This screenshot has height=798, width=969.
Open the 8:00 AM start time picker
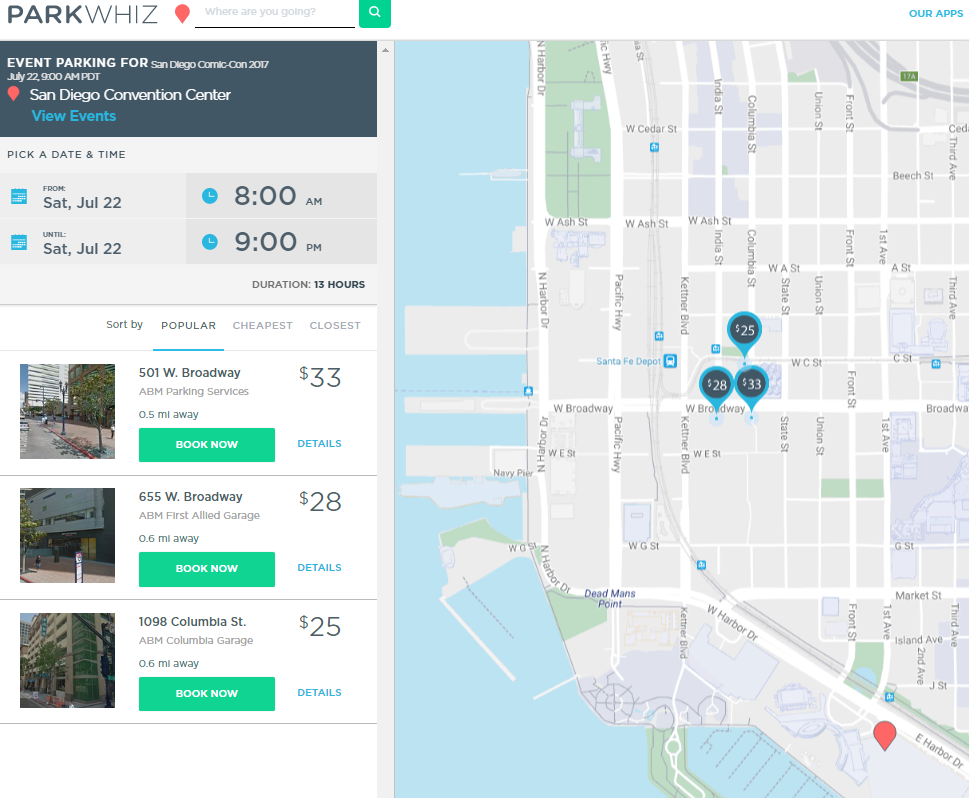(x=282, y=196)
